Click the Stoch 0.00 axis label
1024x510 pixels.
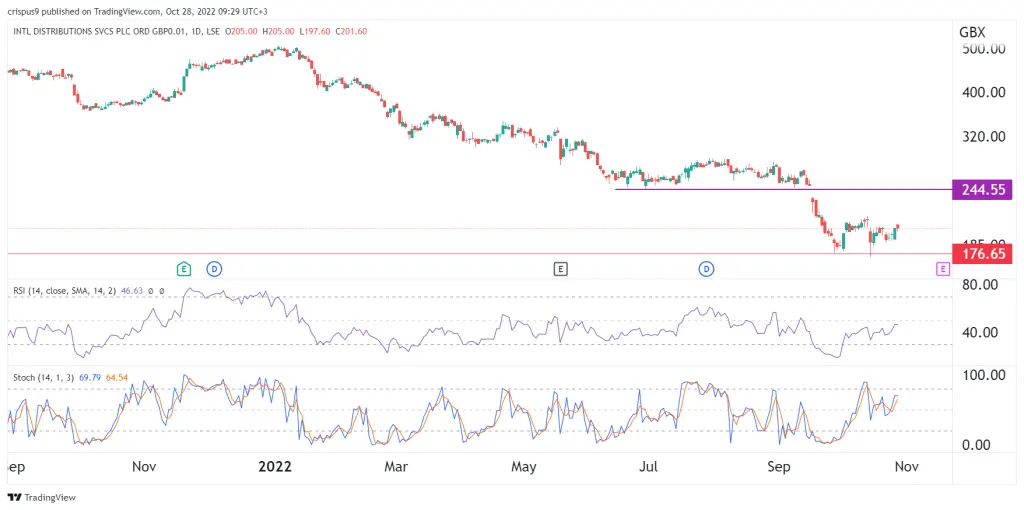[976, 445]
